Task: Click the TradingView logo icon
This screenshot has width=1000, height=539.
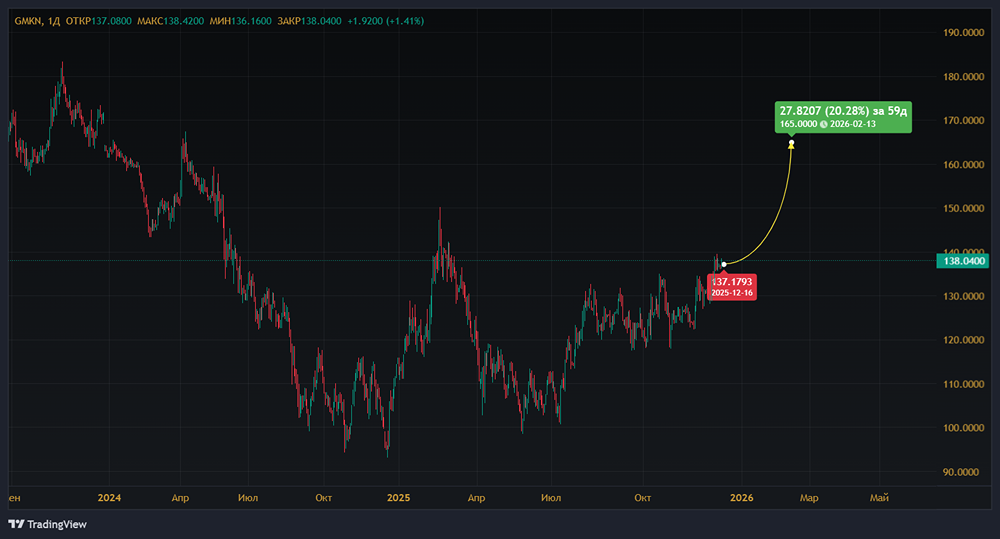Action: (16, 524)
